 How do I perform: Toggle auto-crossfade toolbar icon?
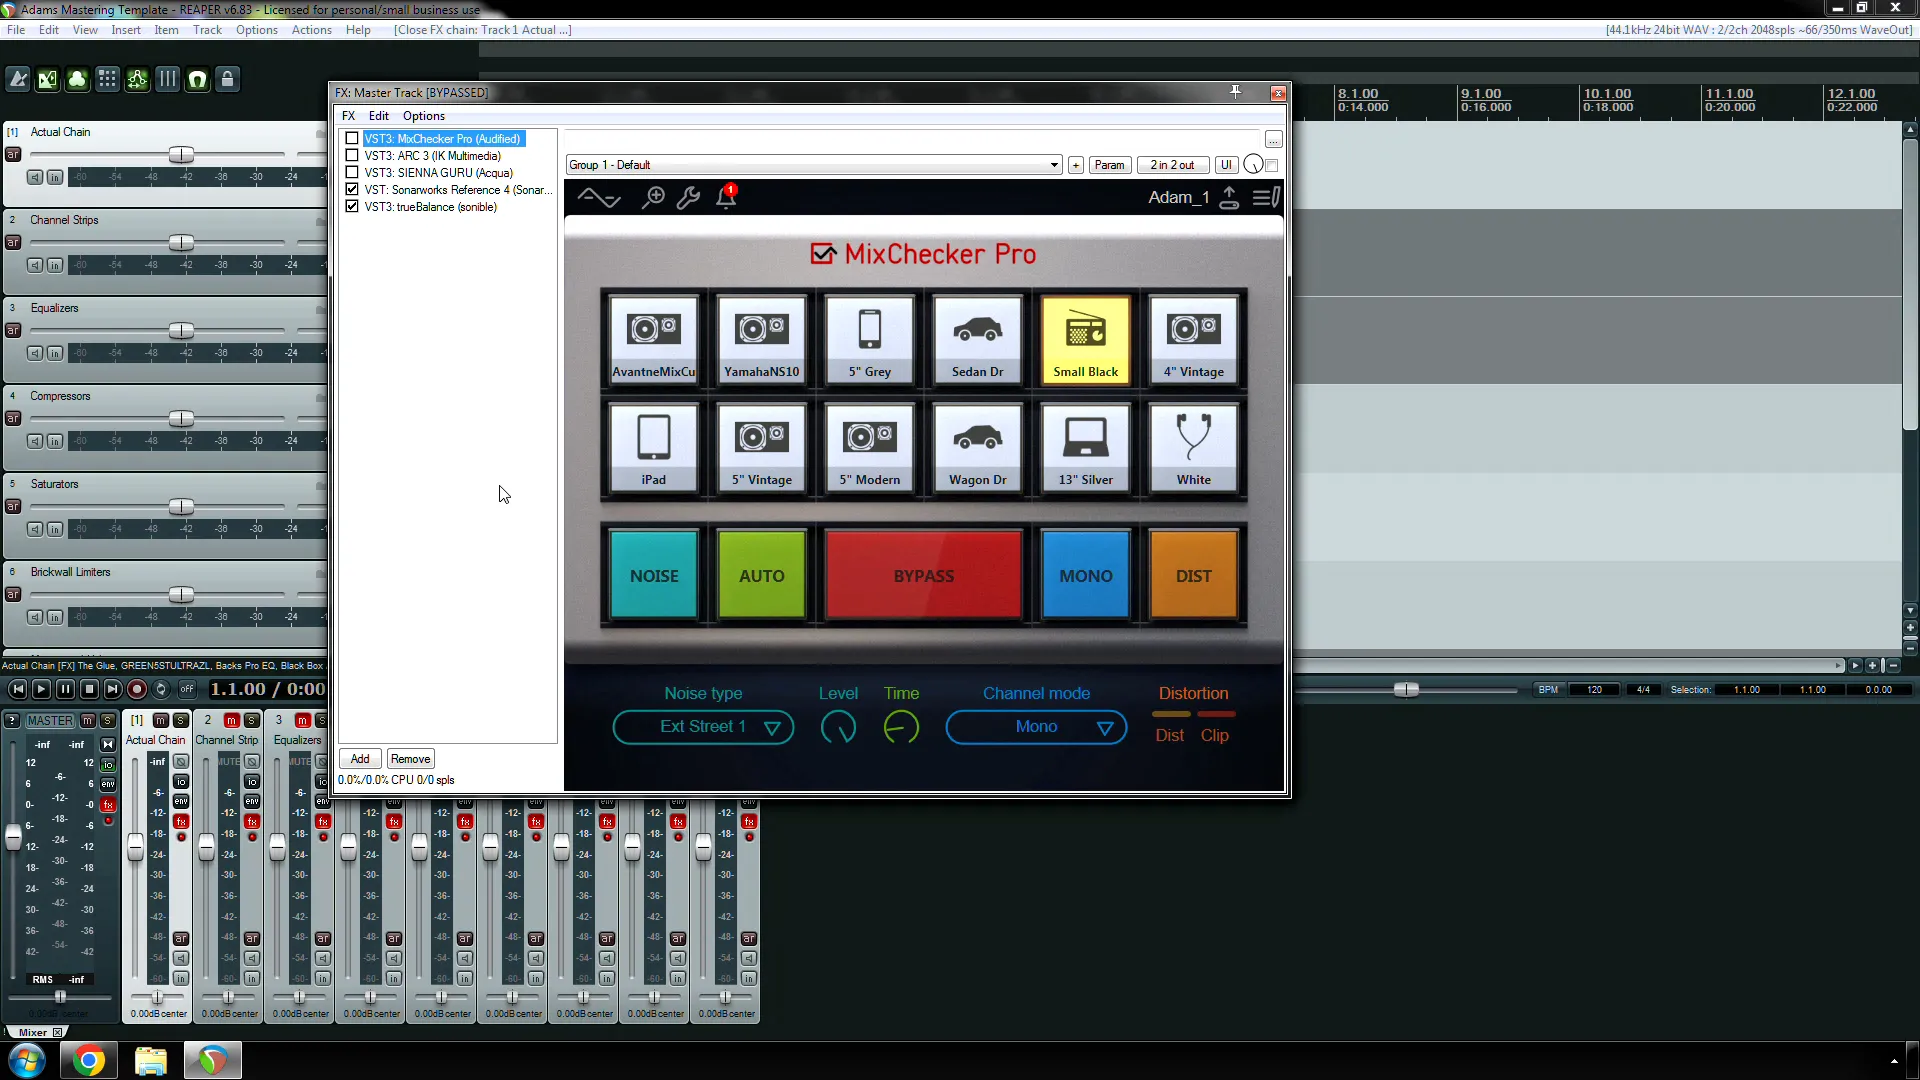[x=48, y=79]
